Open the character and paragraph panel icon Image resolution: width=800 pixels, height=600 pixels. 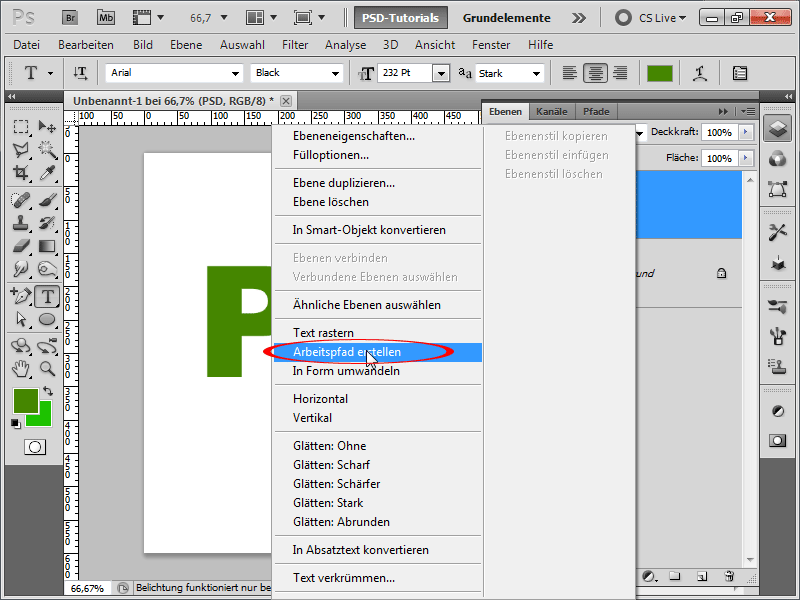(x=740, y=73)
